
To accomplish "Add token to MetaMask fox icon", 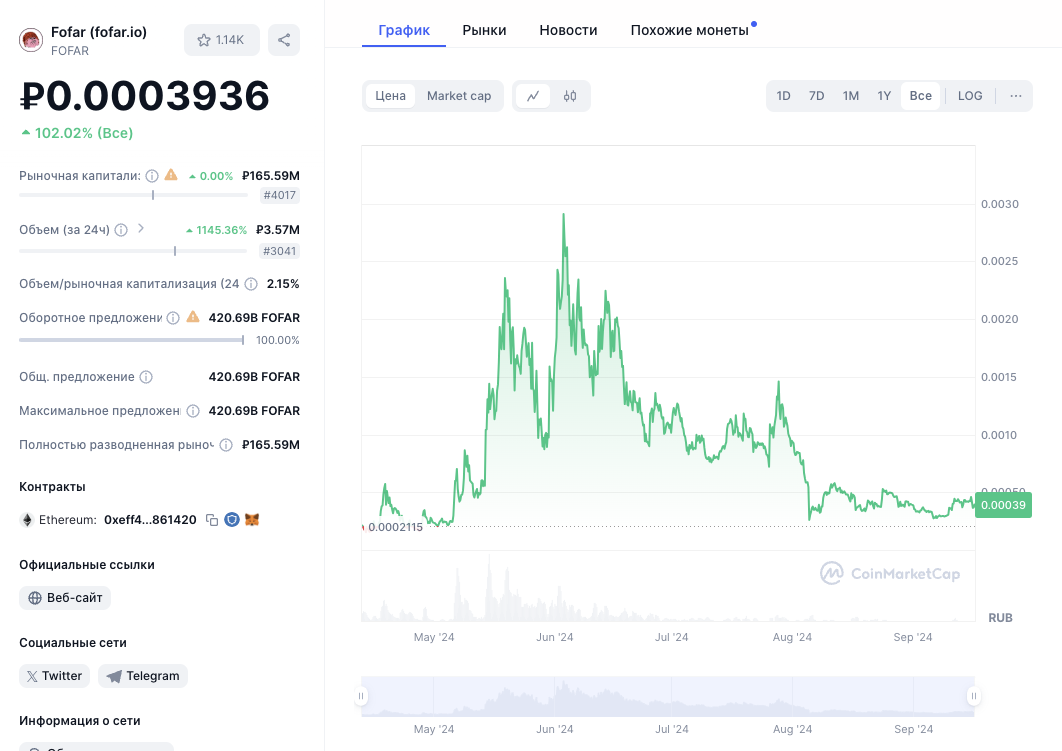I will (252, 519).
